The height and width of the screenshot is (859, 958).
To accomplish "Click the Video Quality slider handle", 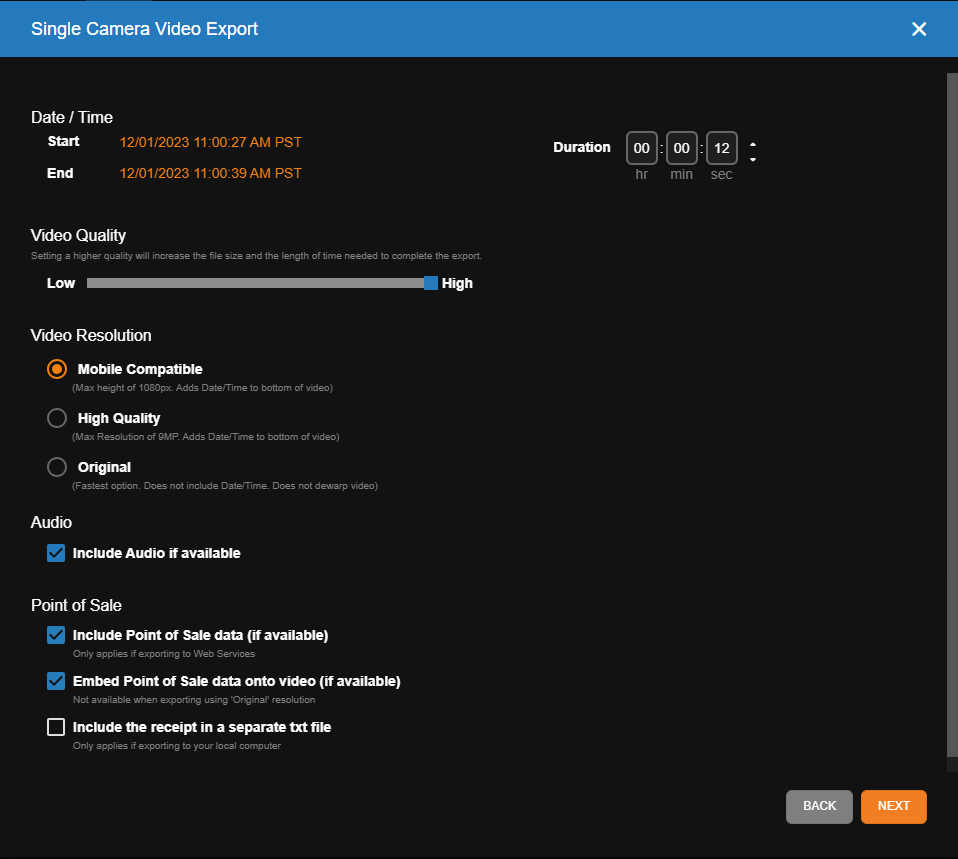I will pyautogui.click(x=430, y=283).
